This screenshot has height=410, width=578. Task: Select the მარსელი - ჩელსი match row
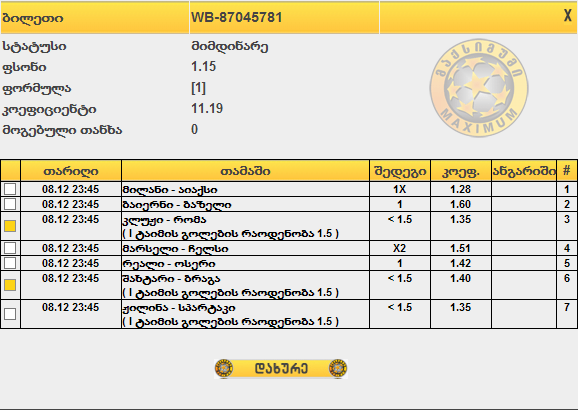coord(289,248)
